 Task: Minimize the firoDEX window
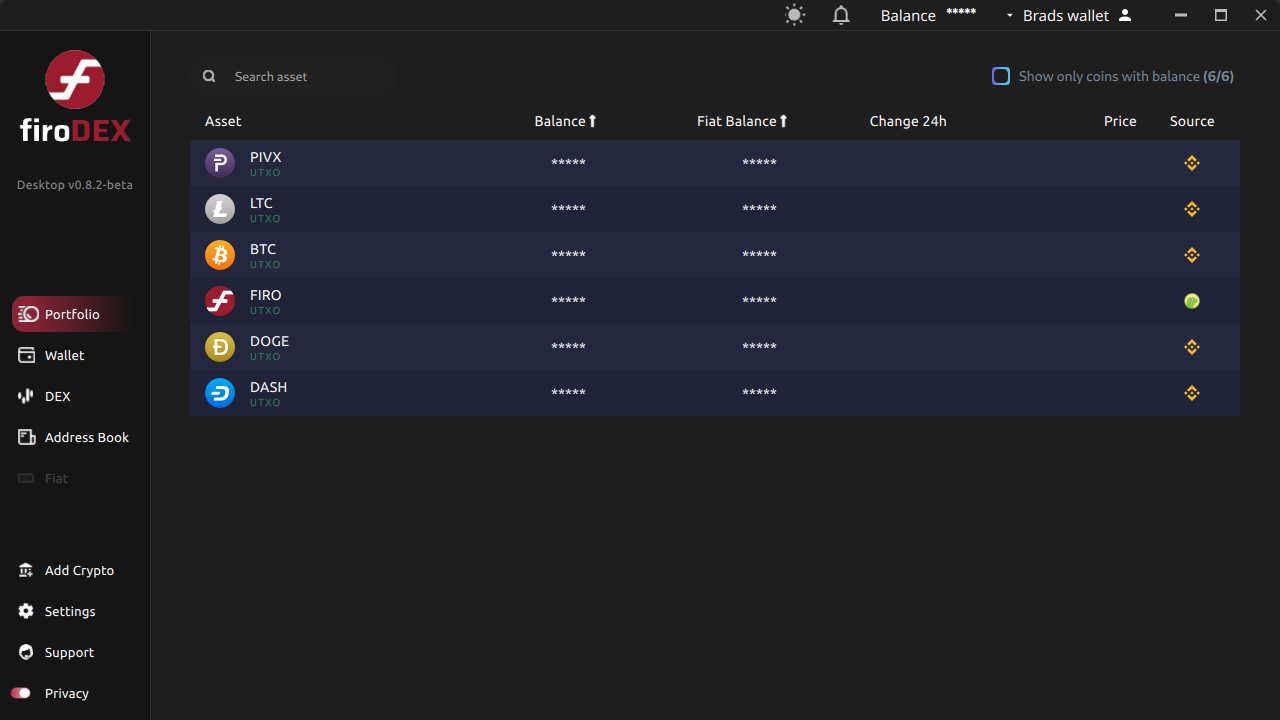tap(1182, 15)
